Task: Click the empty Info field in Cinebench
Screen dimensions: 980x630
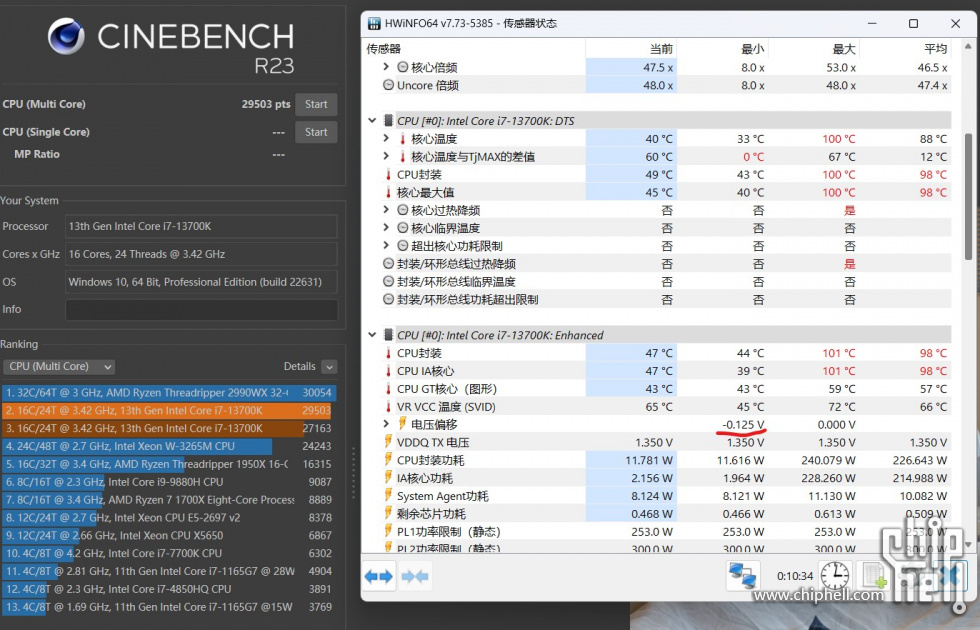Action: [201, 310]
